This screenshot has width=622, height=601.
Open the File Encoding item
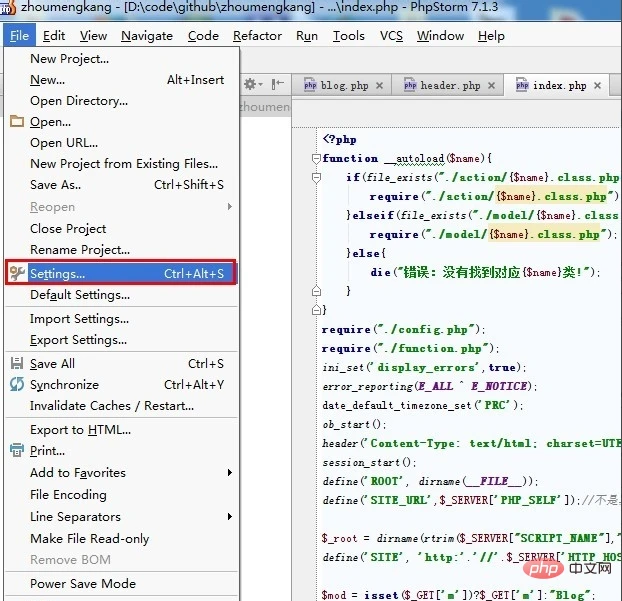click(121, 494)
